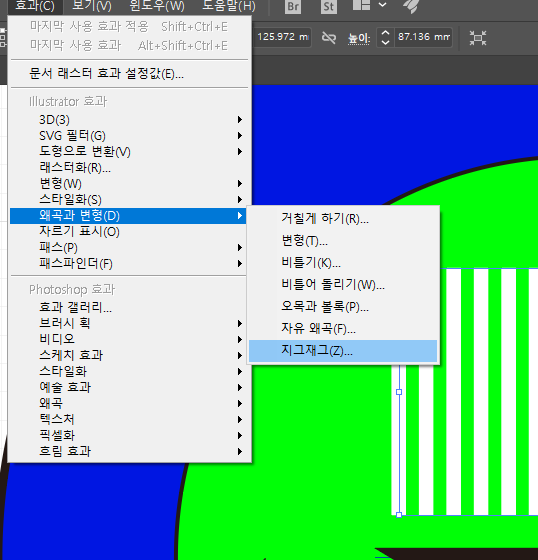Launch Adobe Bridge via Br icon

(293, 6)
